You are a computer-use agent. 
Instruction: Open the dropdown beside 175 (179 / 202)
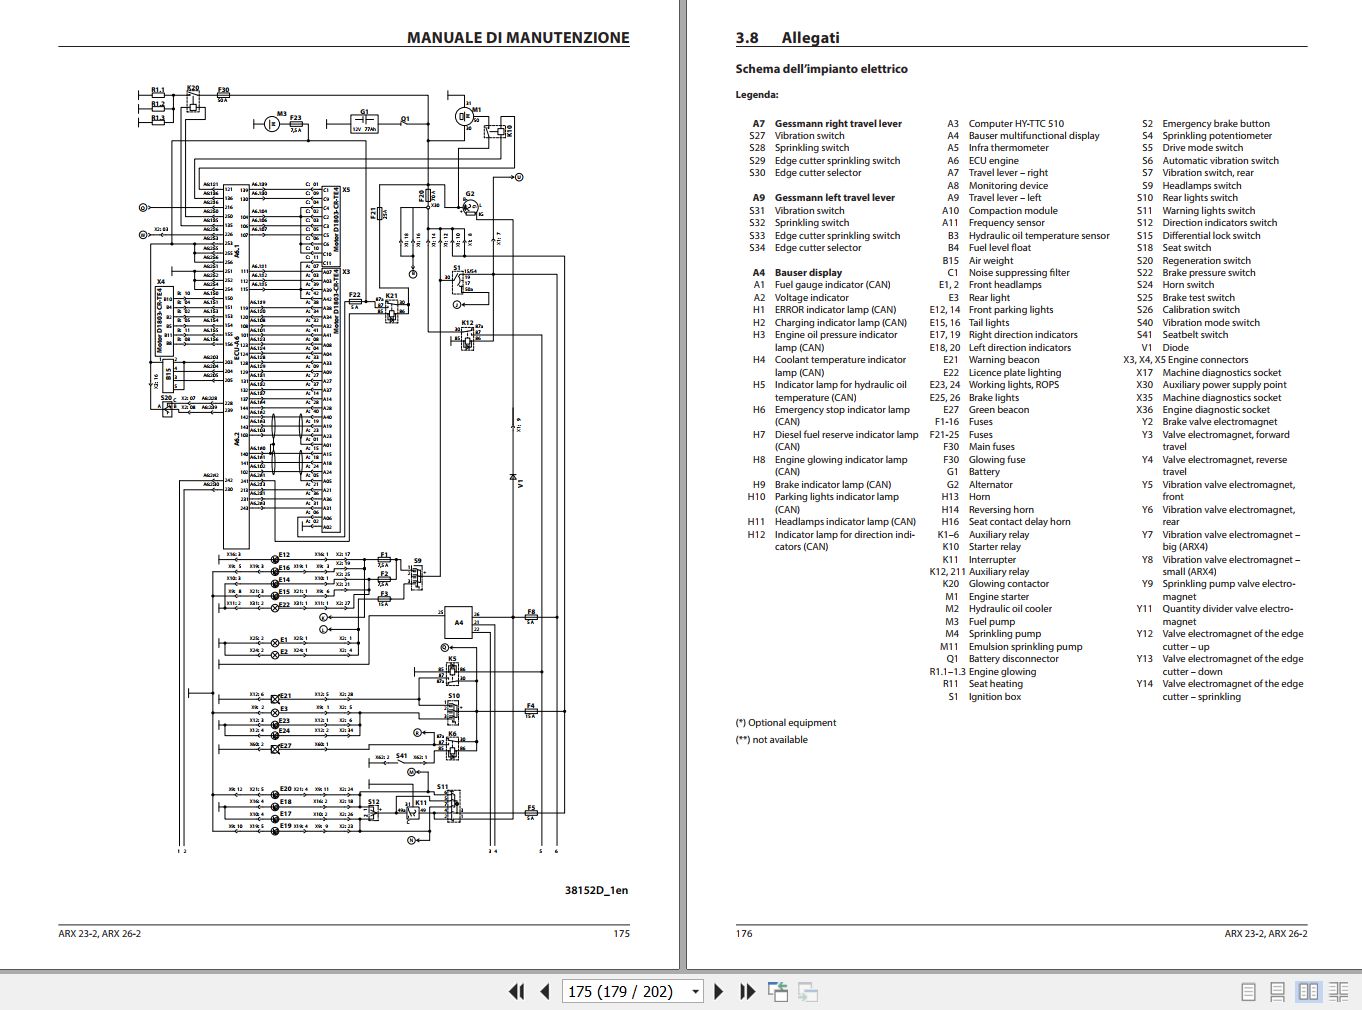tap(693, 990)
